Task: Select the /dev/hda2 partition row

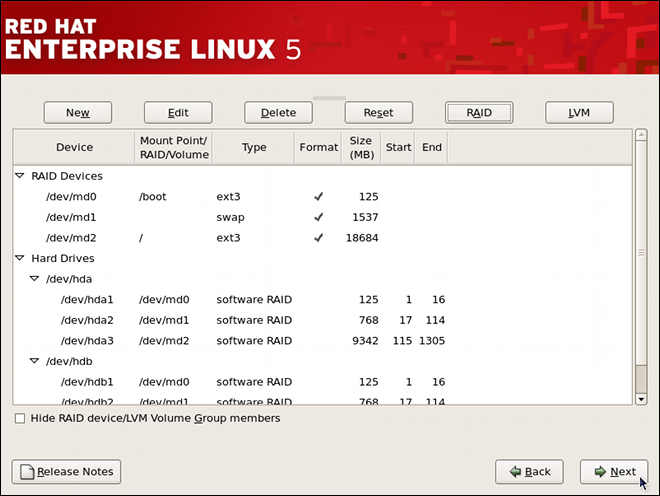Action: pos(323,320)
